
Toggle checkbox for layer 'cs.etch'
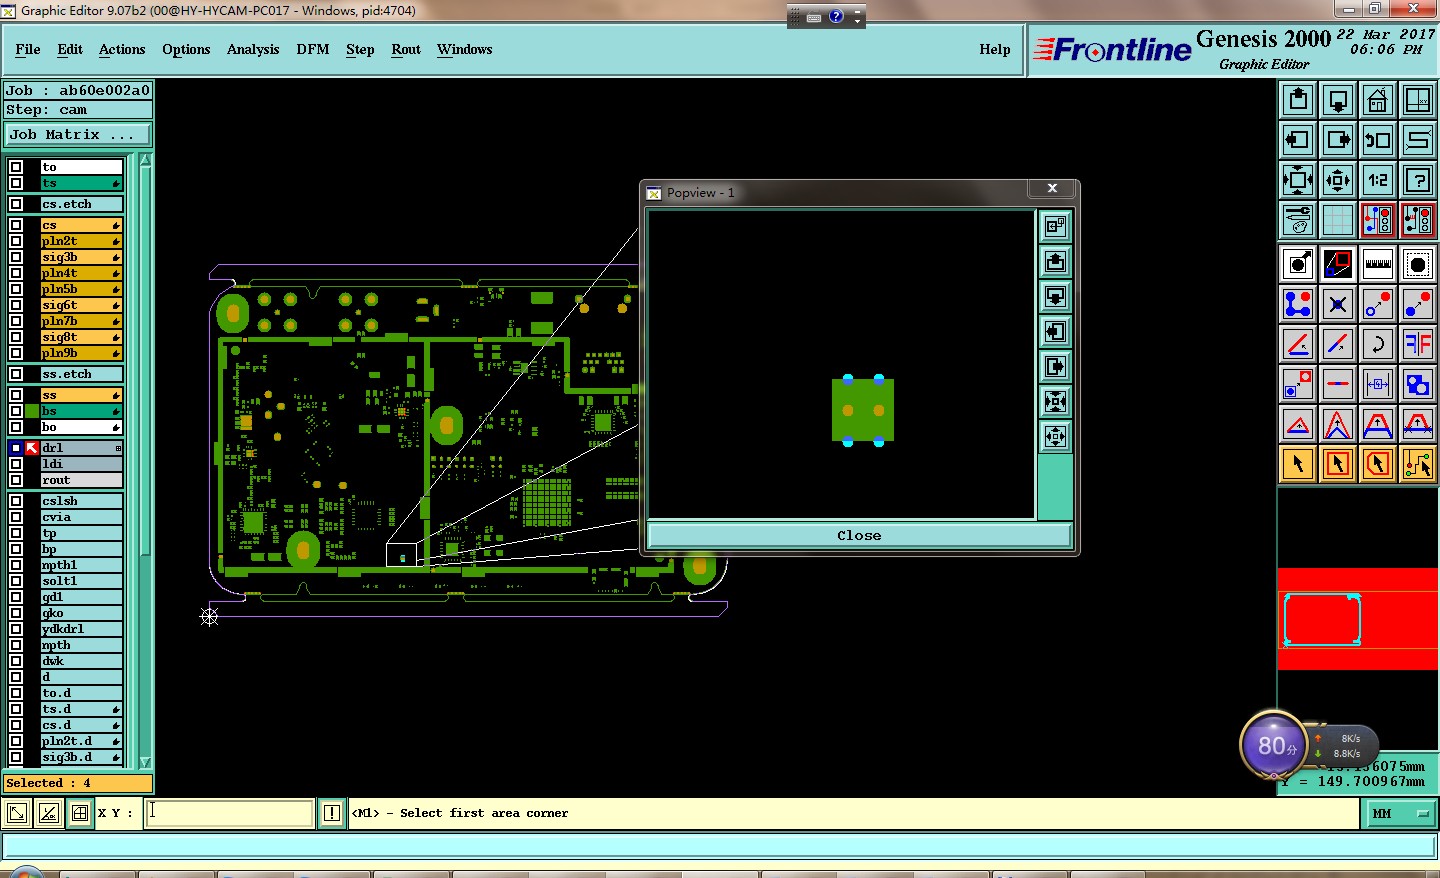tap(16, 204)
